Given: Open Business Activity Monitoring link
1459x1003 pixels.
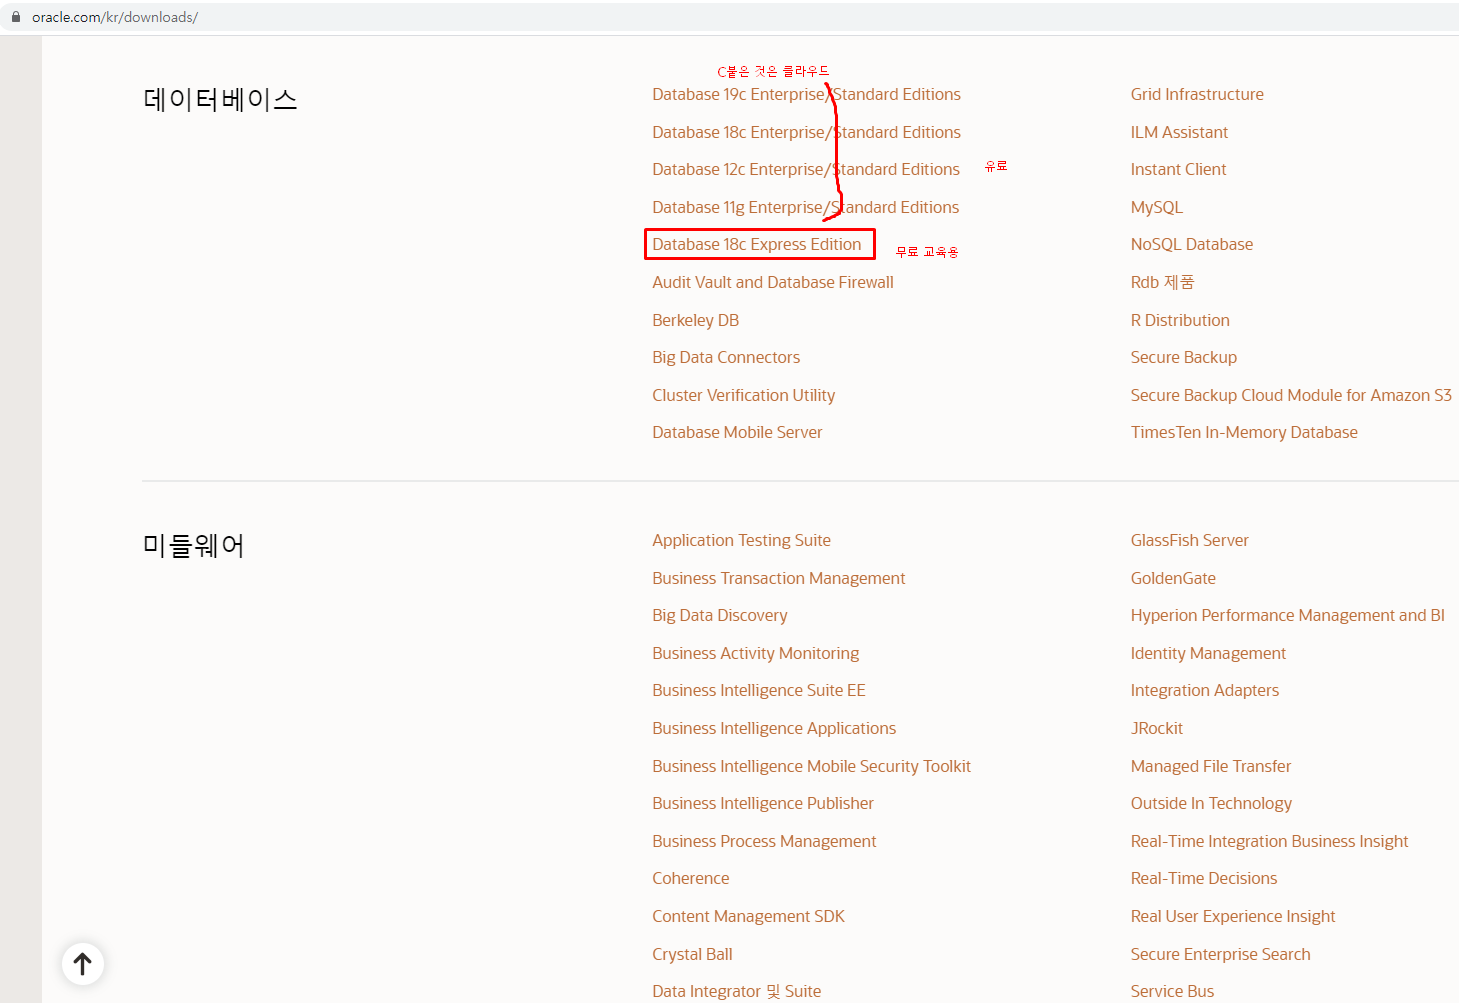Looking at the screenshot, I should tap(755, 653).
